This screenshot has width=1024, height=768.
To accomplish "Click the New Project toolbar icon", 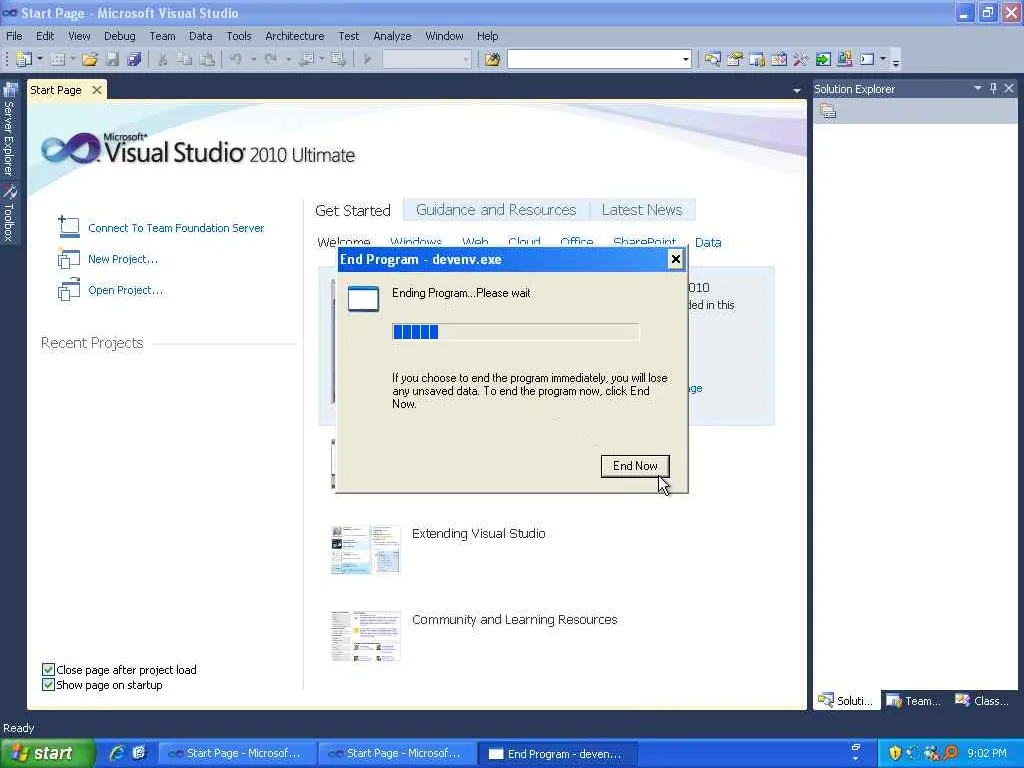I will tap(24, 59).
